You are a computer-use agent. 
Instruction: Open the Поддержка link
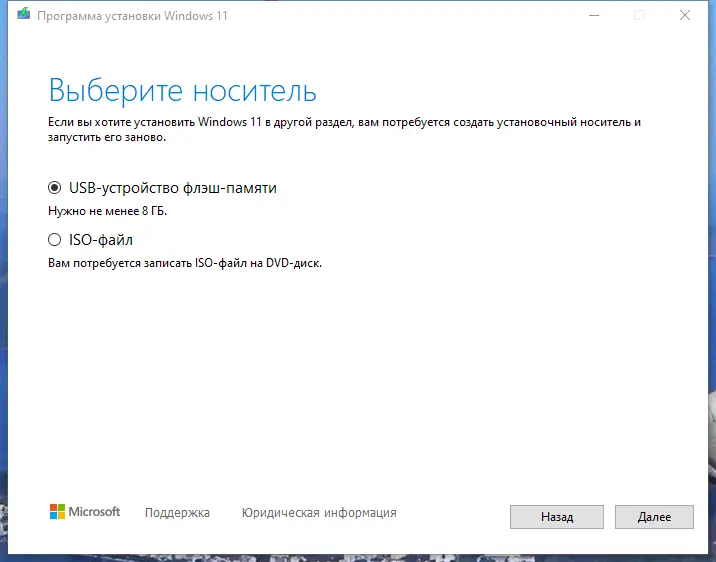[x=177, y=513]
